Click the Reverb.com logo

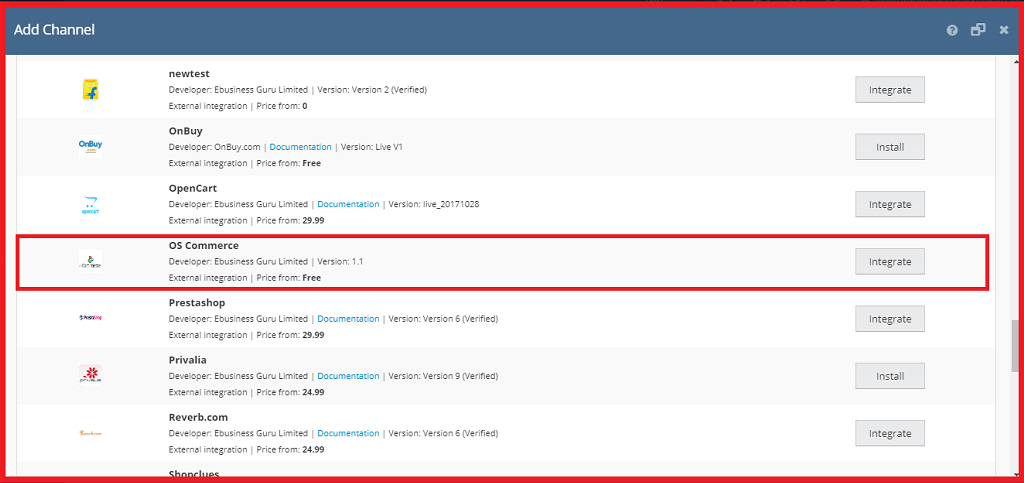tap(91, 433)
